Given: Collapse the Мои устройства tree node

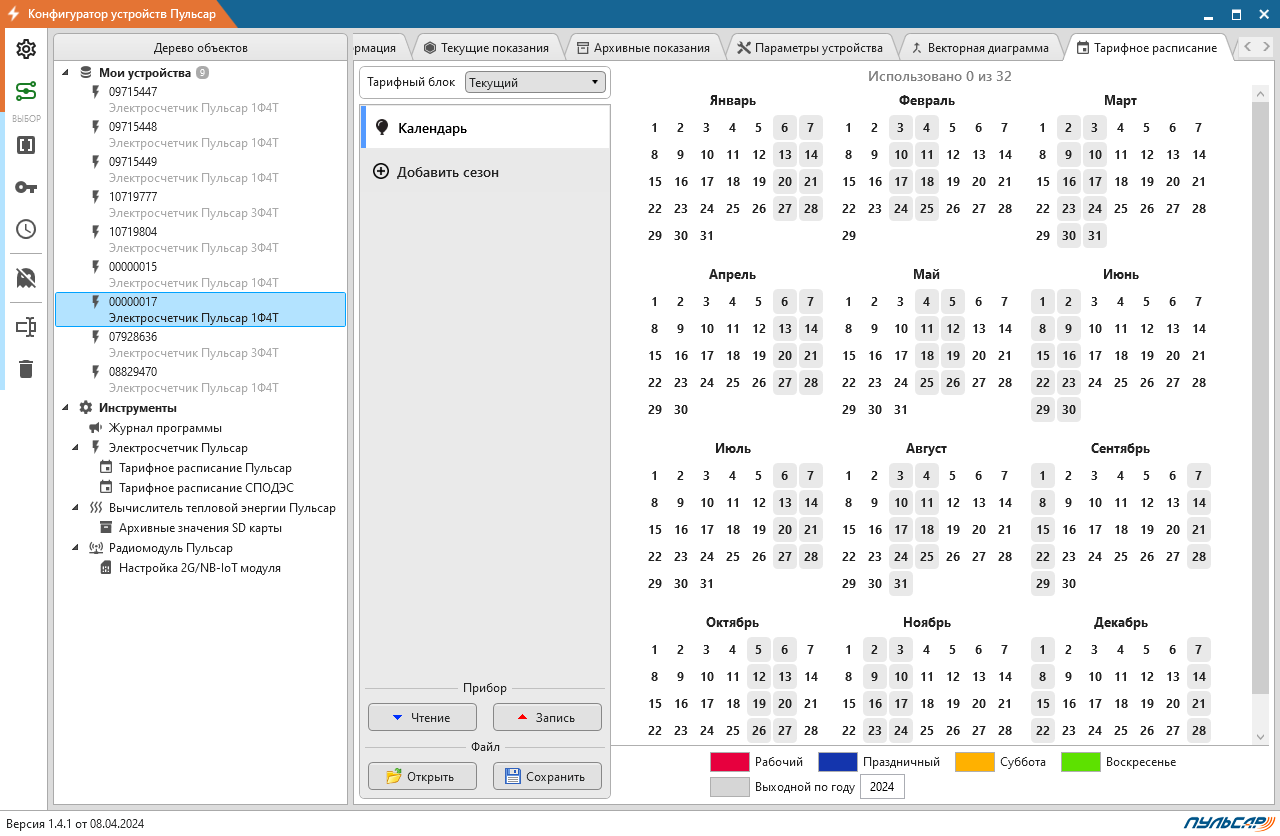Looking at the screenshot, I should (x=66, y=73).
